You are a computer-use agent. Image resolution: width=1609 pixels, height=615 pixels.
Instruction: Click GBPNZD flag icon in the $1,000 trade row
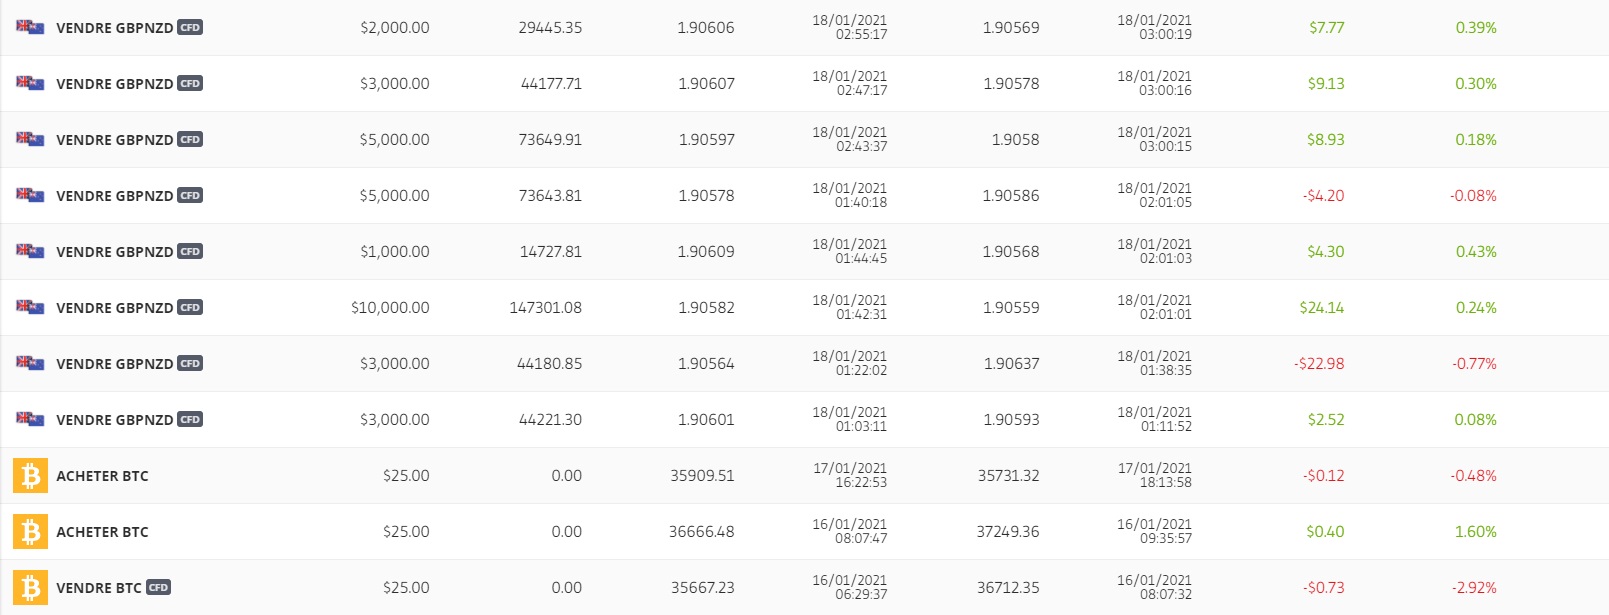pos(30,250)
